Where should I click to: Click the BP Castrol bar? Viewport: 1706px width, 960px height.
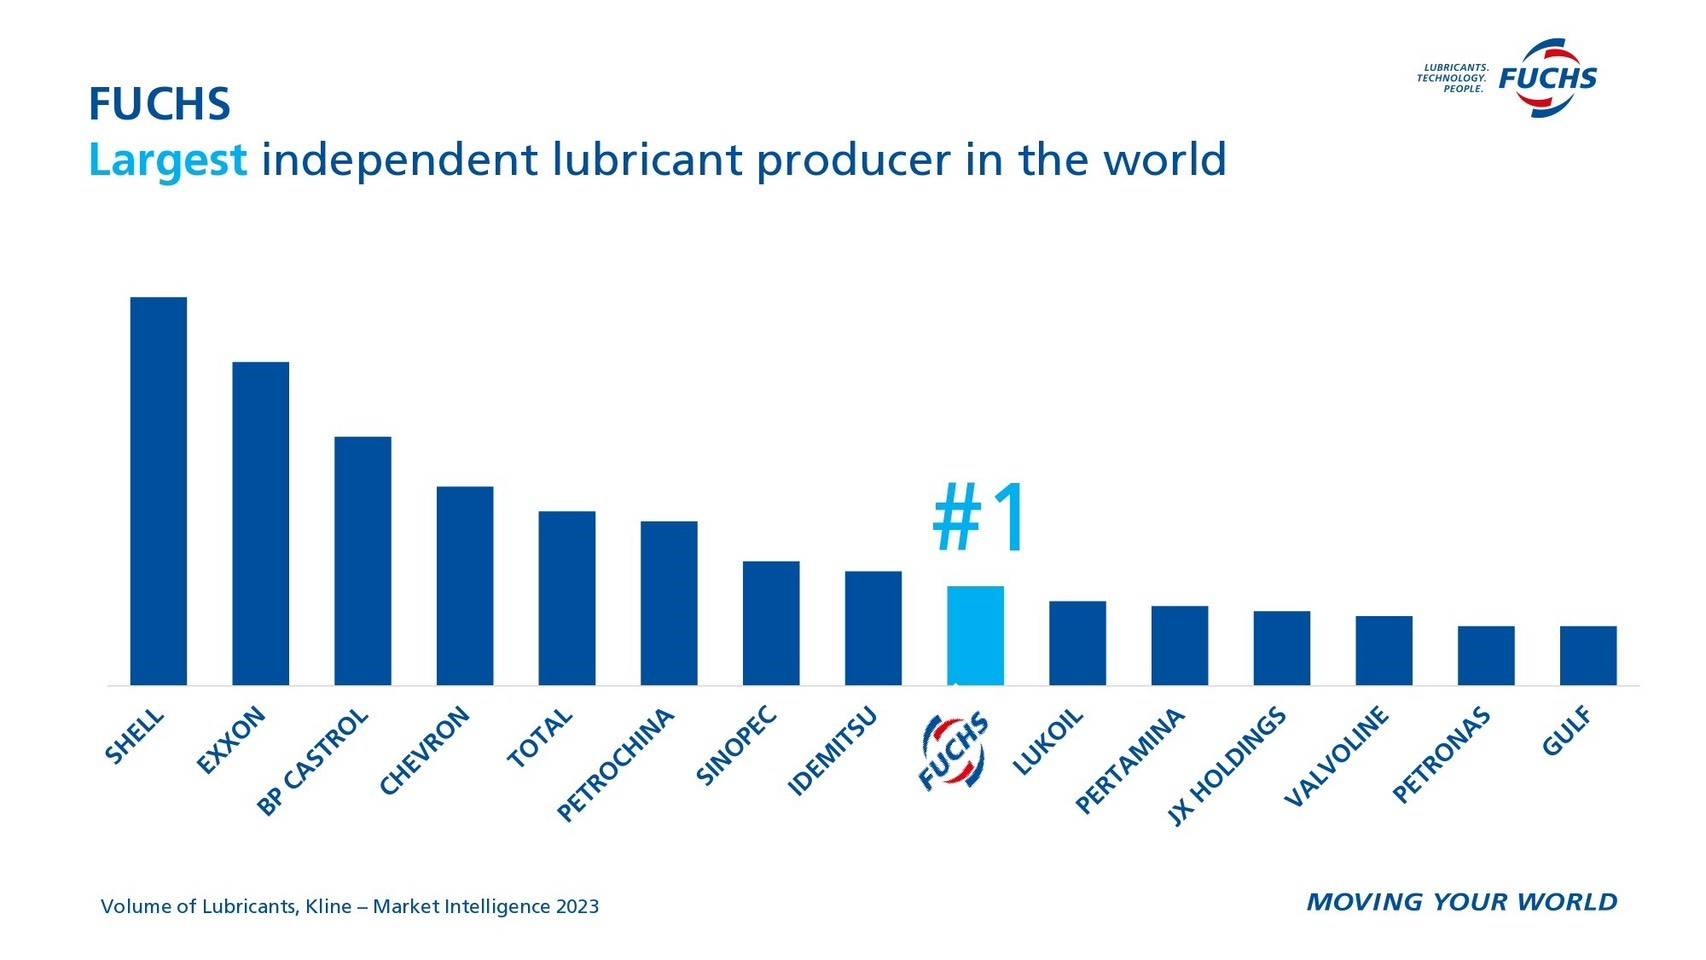(x=362, y=560)
